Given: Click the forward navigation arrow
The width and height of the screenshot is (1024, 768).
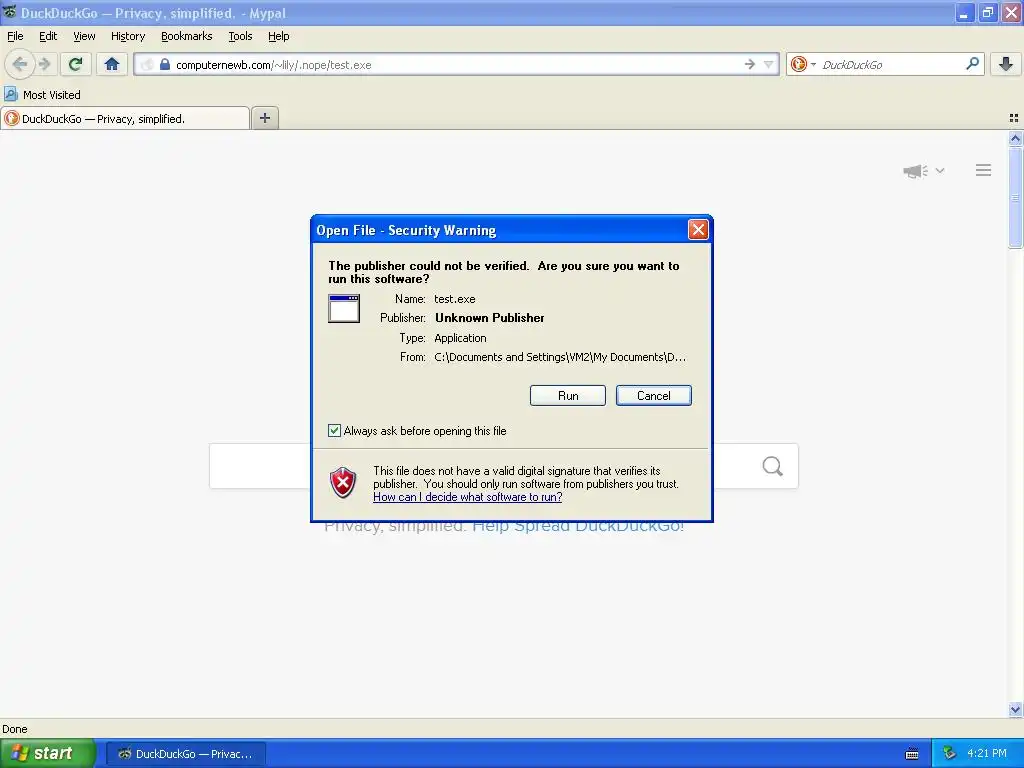Looking at the screenshot, I should (x=44, y=64).
